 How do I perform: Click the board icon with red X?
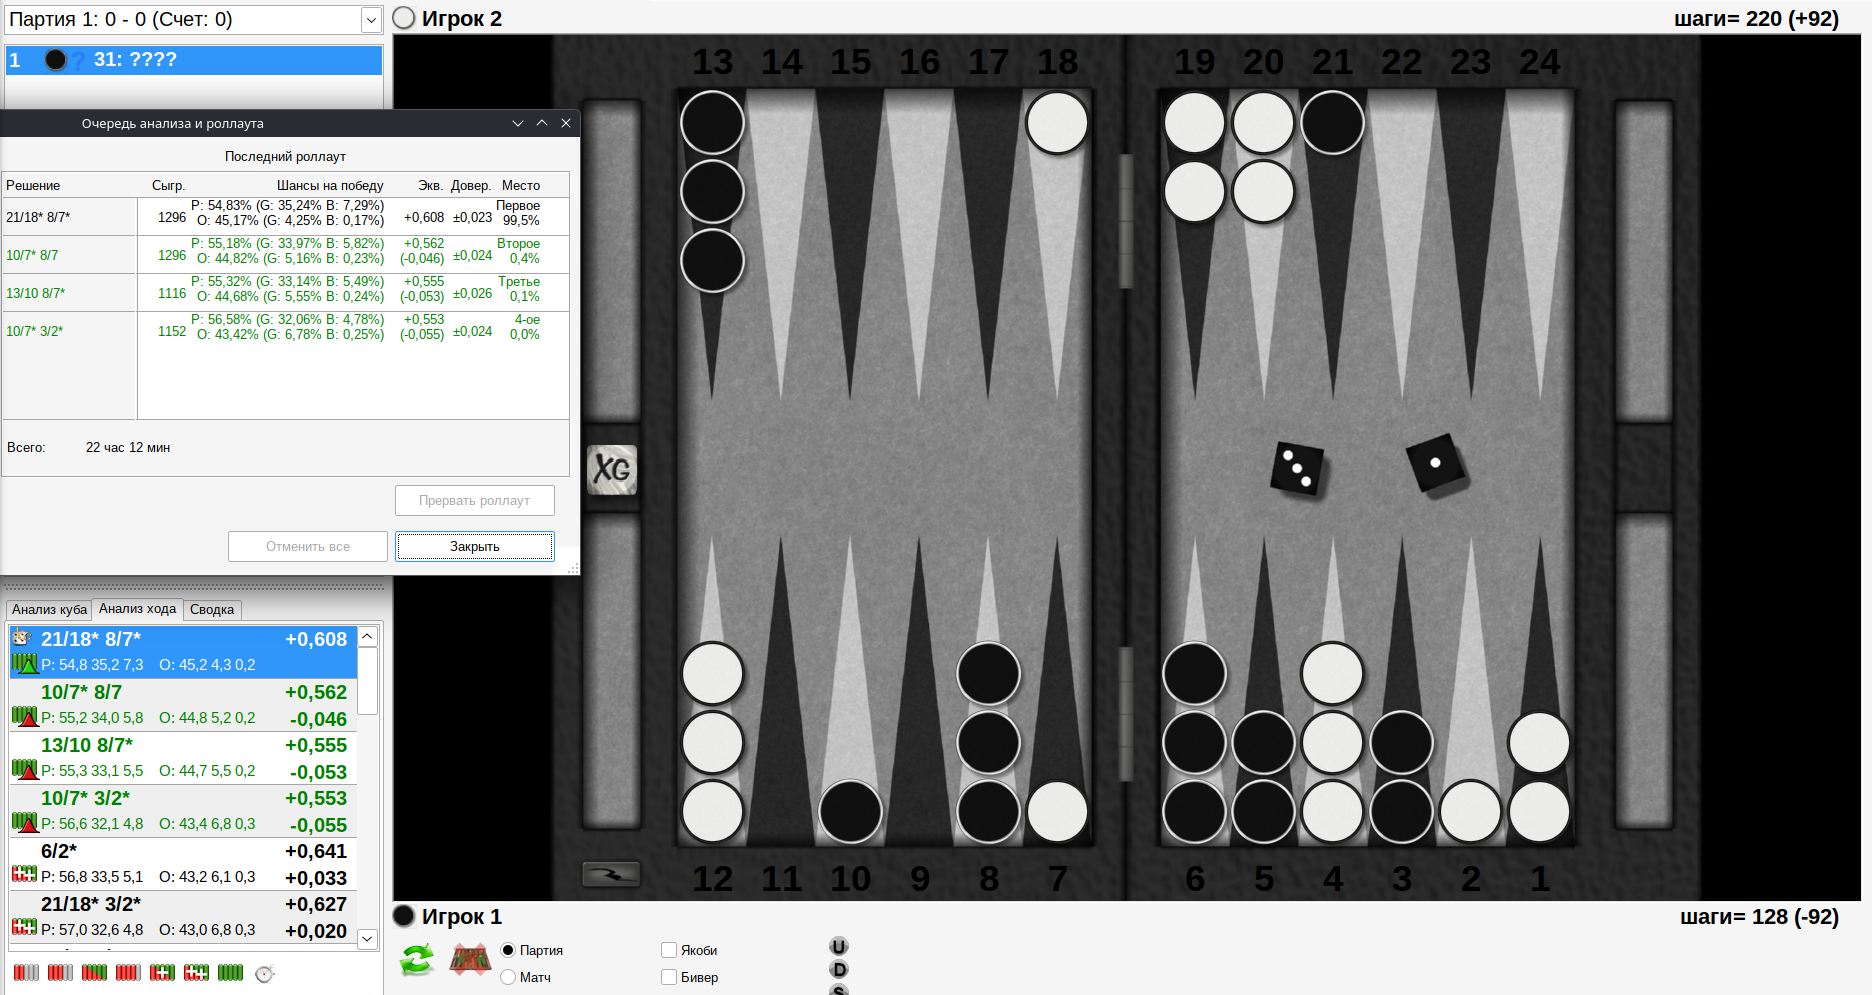click(x=470, y=960)
